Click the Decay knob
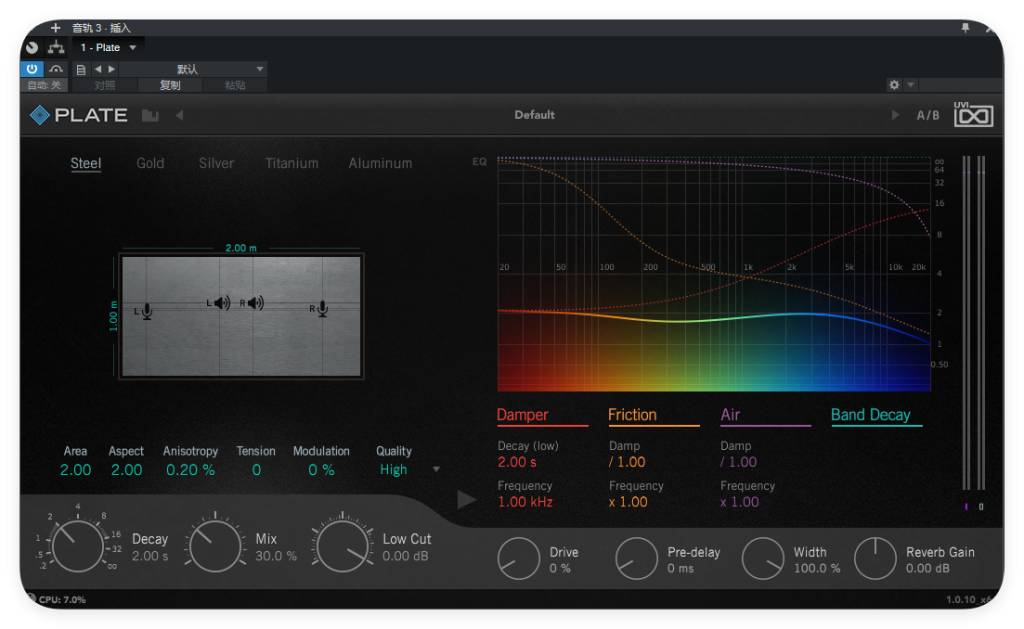1024x629 pixels. (x=77, y=546)
